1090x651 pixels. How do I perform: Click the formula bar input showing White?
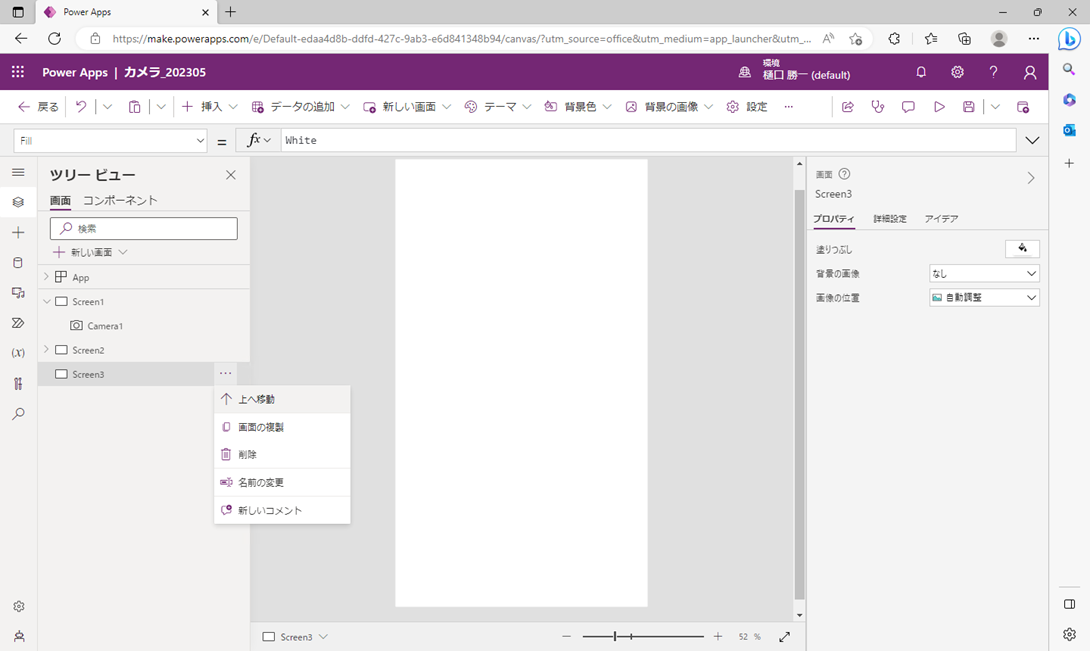[x=648, y=140]
